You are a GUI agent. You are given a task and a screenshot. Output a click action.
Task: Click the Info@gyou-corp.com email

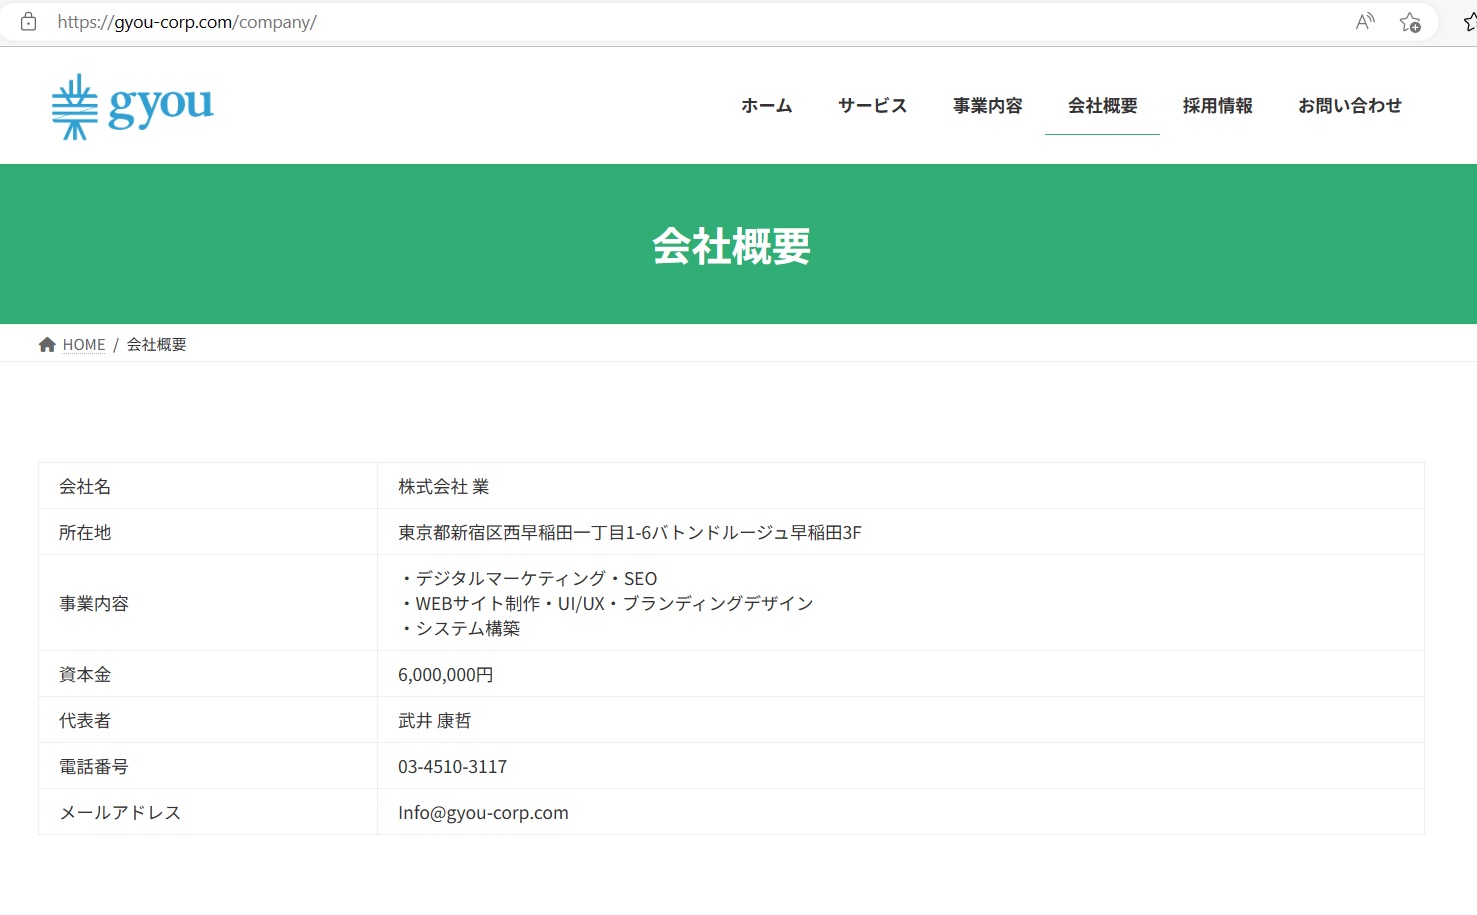coord(483,813)
